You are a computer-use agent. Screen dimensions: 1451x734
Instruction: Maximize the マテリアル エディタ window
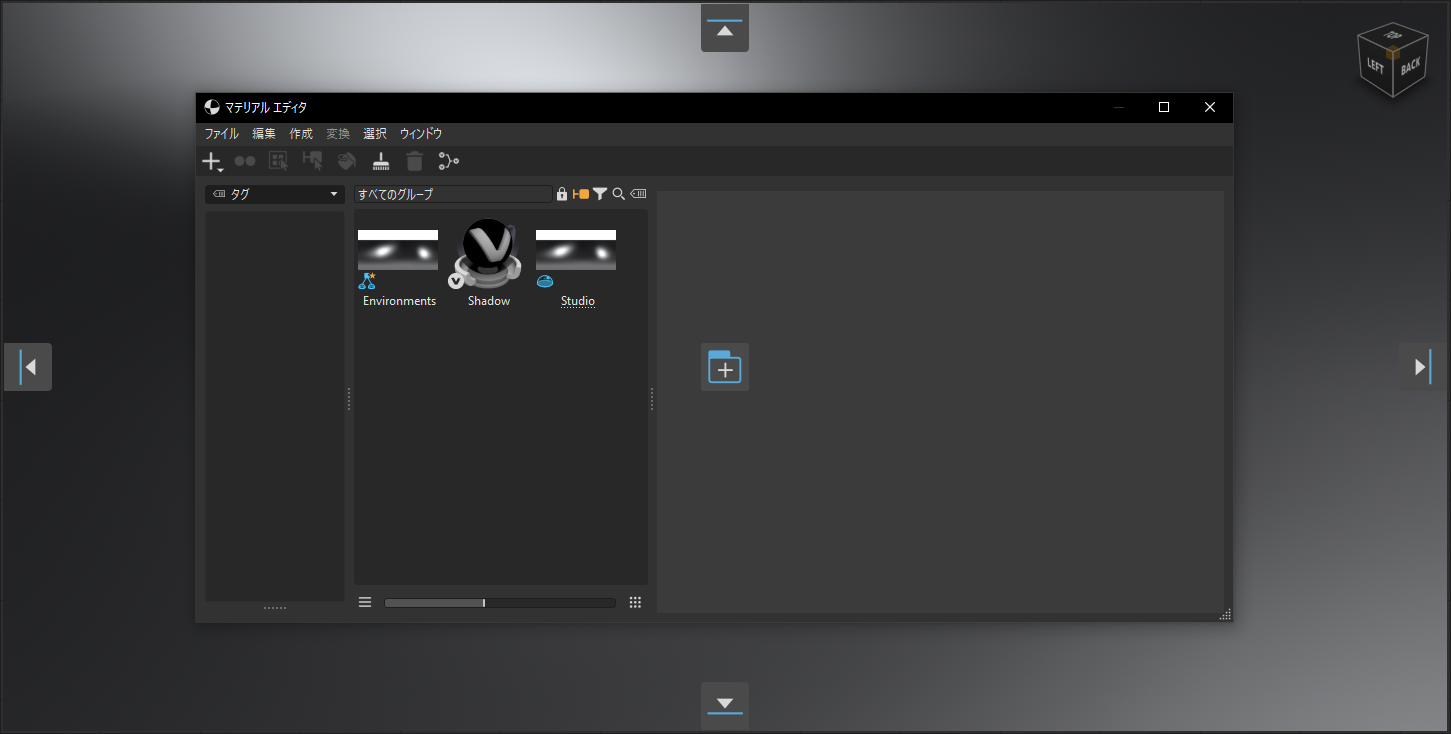1164,107
